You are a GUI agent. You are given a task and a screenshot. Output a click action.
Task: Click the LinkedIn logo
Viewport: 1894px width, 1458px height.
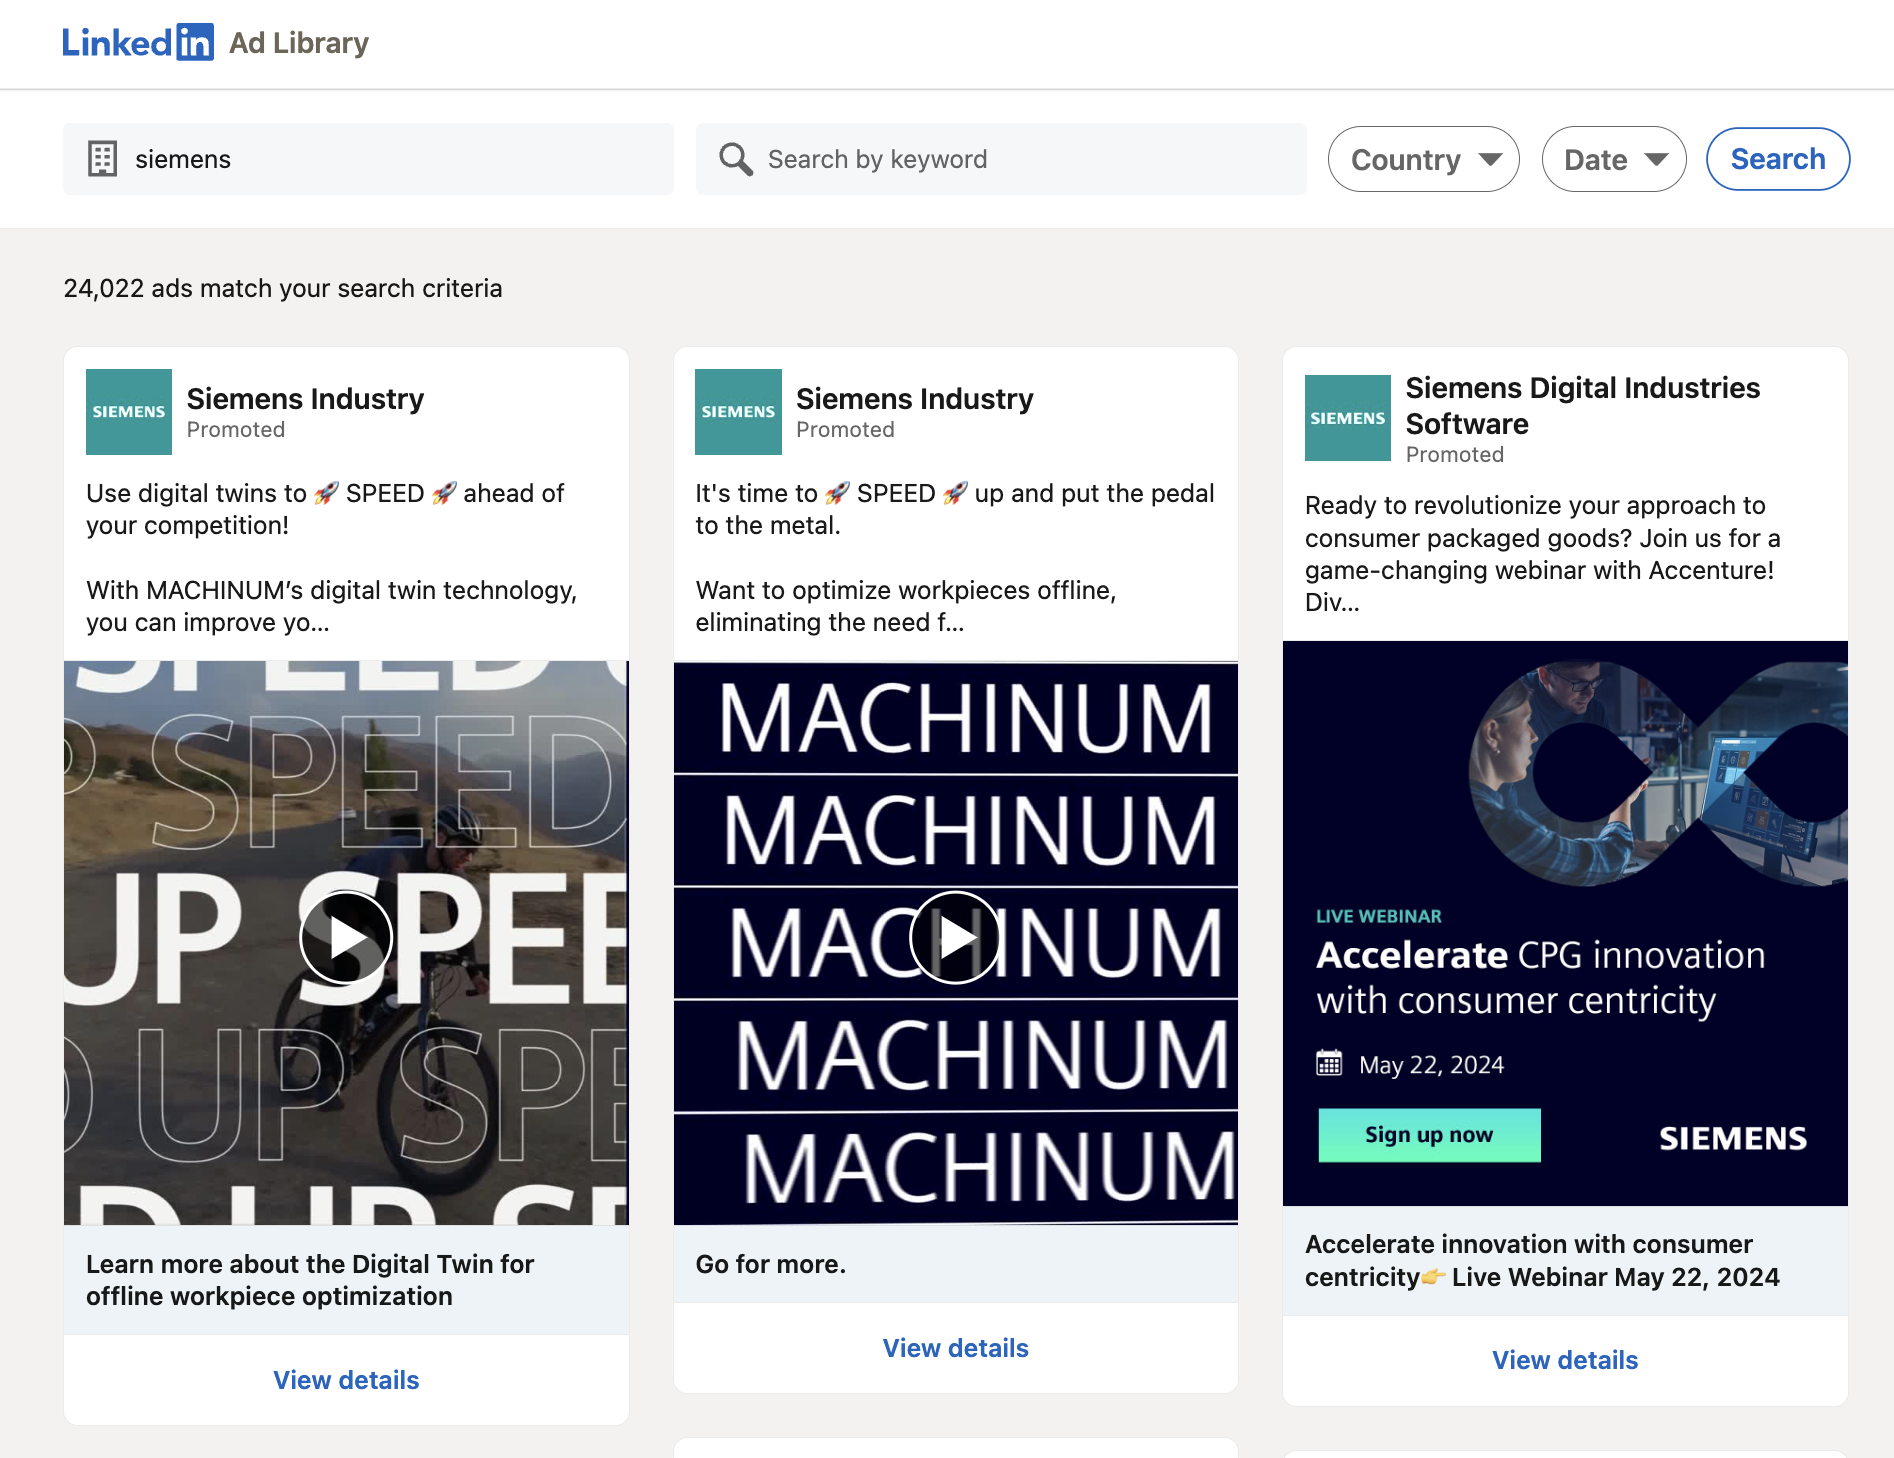click(137, 43)
